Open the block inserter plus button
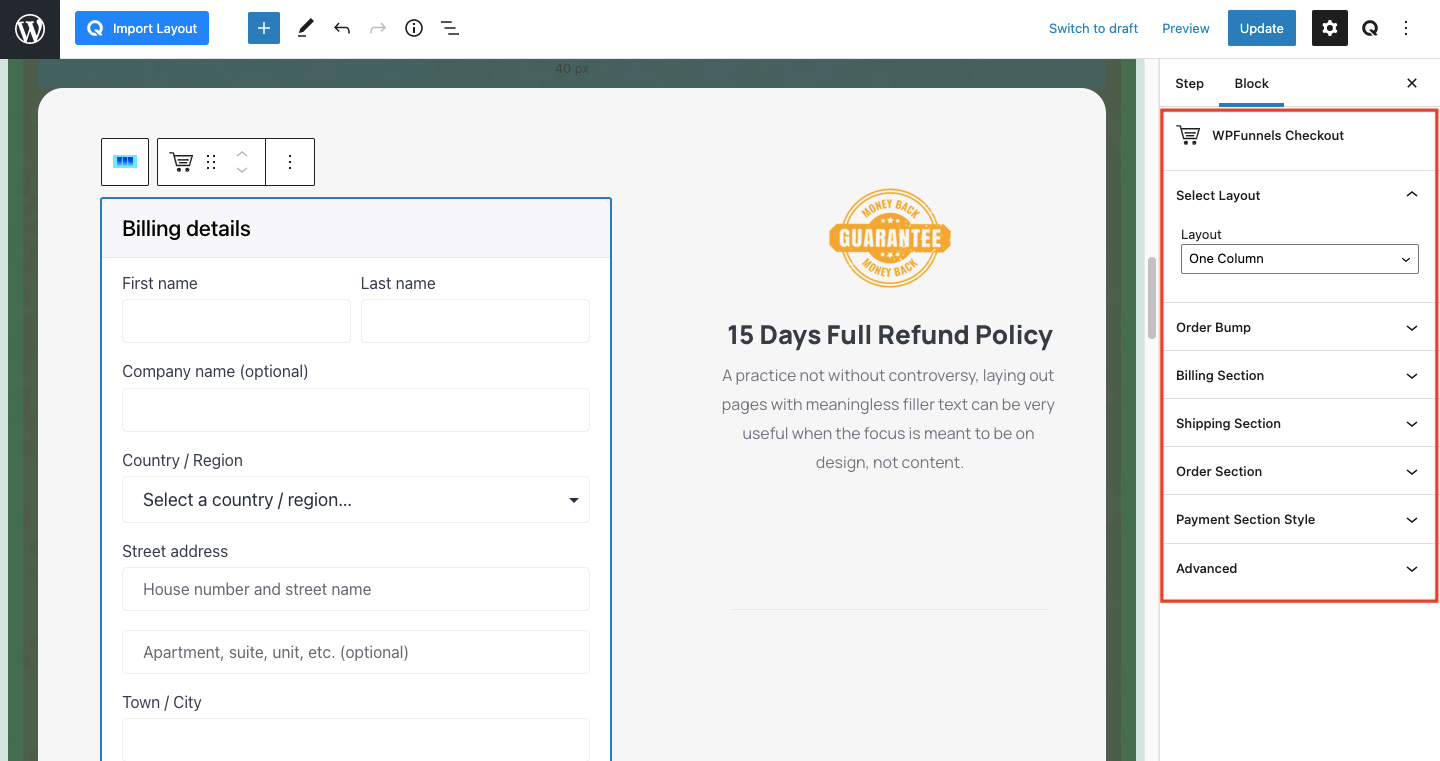This screenshot has height=761, width=1440. (x=264, y=28)
